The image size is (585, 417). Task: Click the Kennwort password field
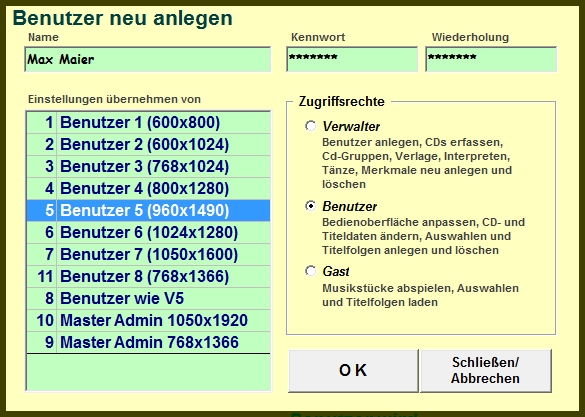352,59
